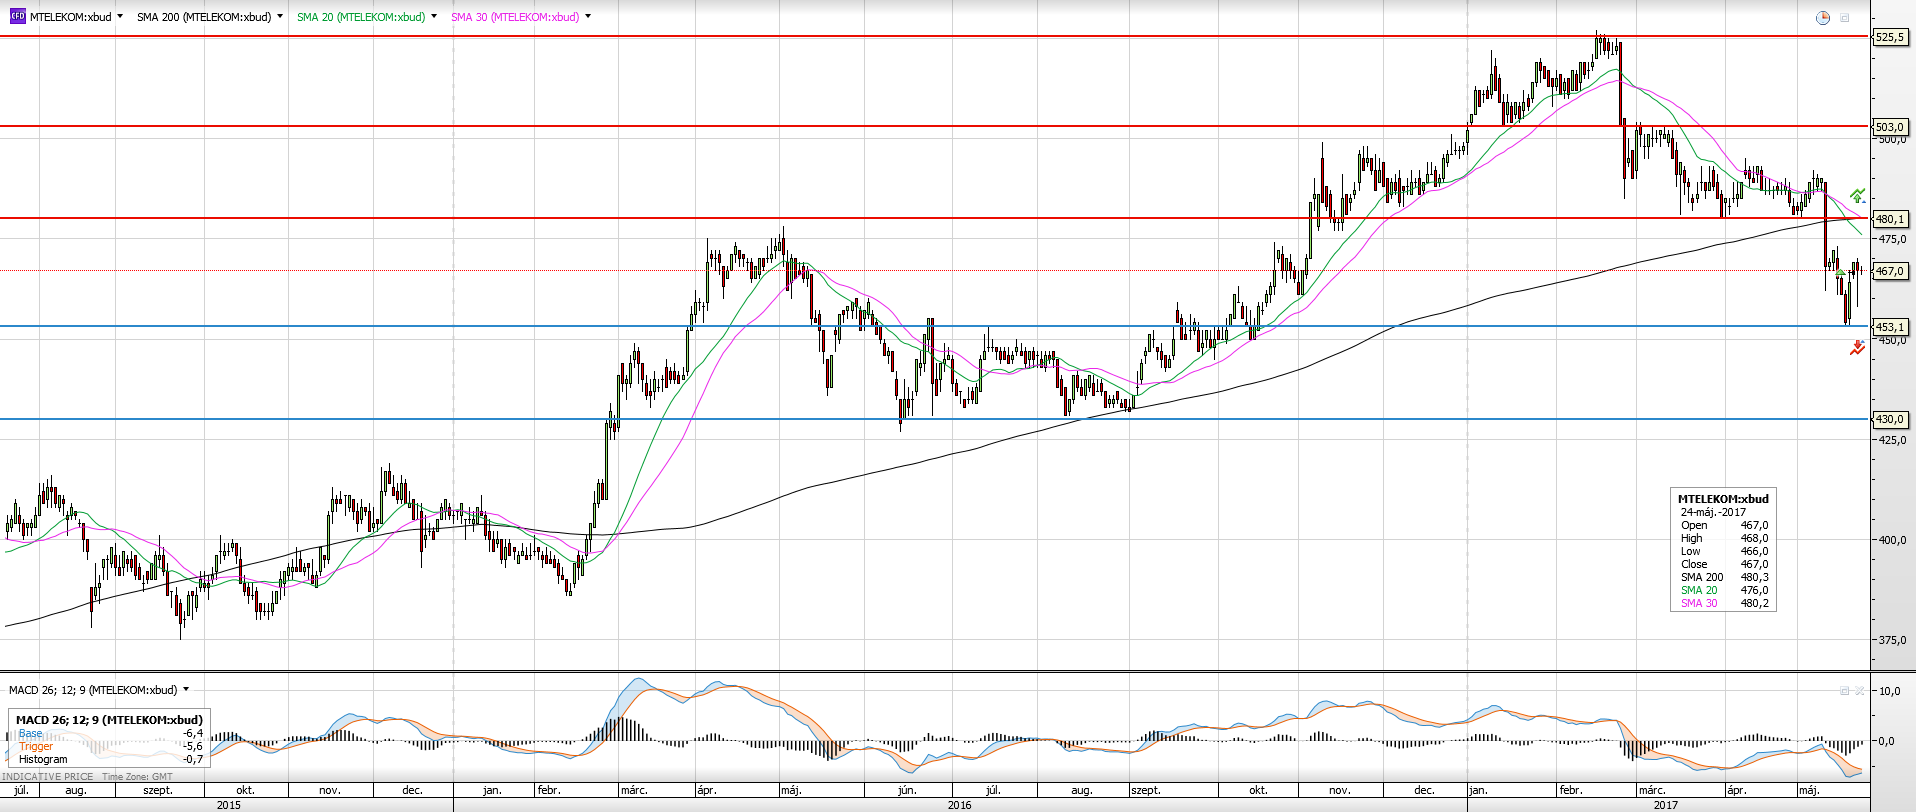The height and width of the screenshot is (812, 1916).
Task: Open the SMA 20 indicator dropdown
Action: point(434,17)
